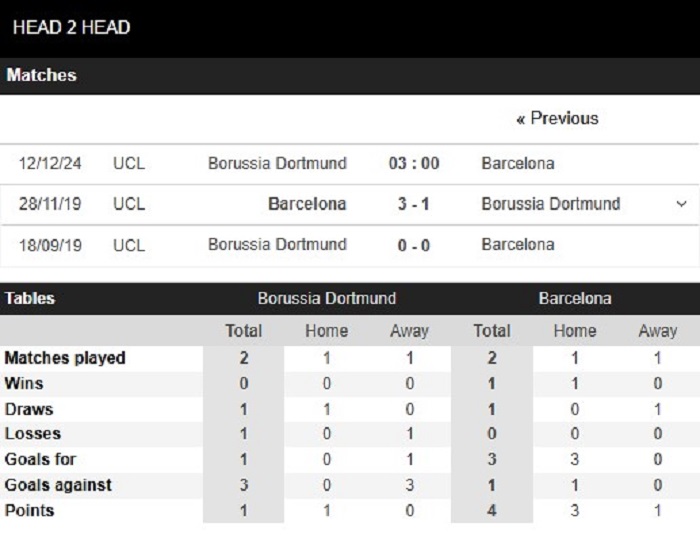Click Borussia Dortmund header in Tables
Image resolution: width=700 pixels, height=538 pixels.
tap(327, 298)
